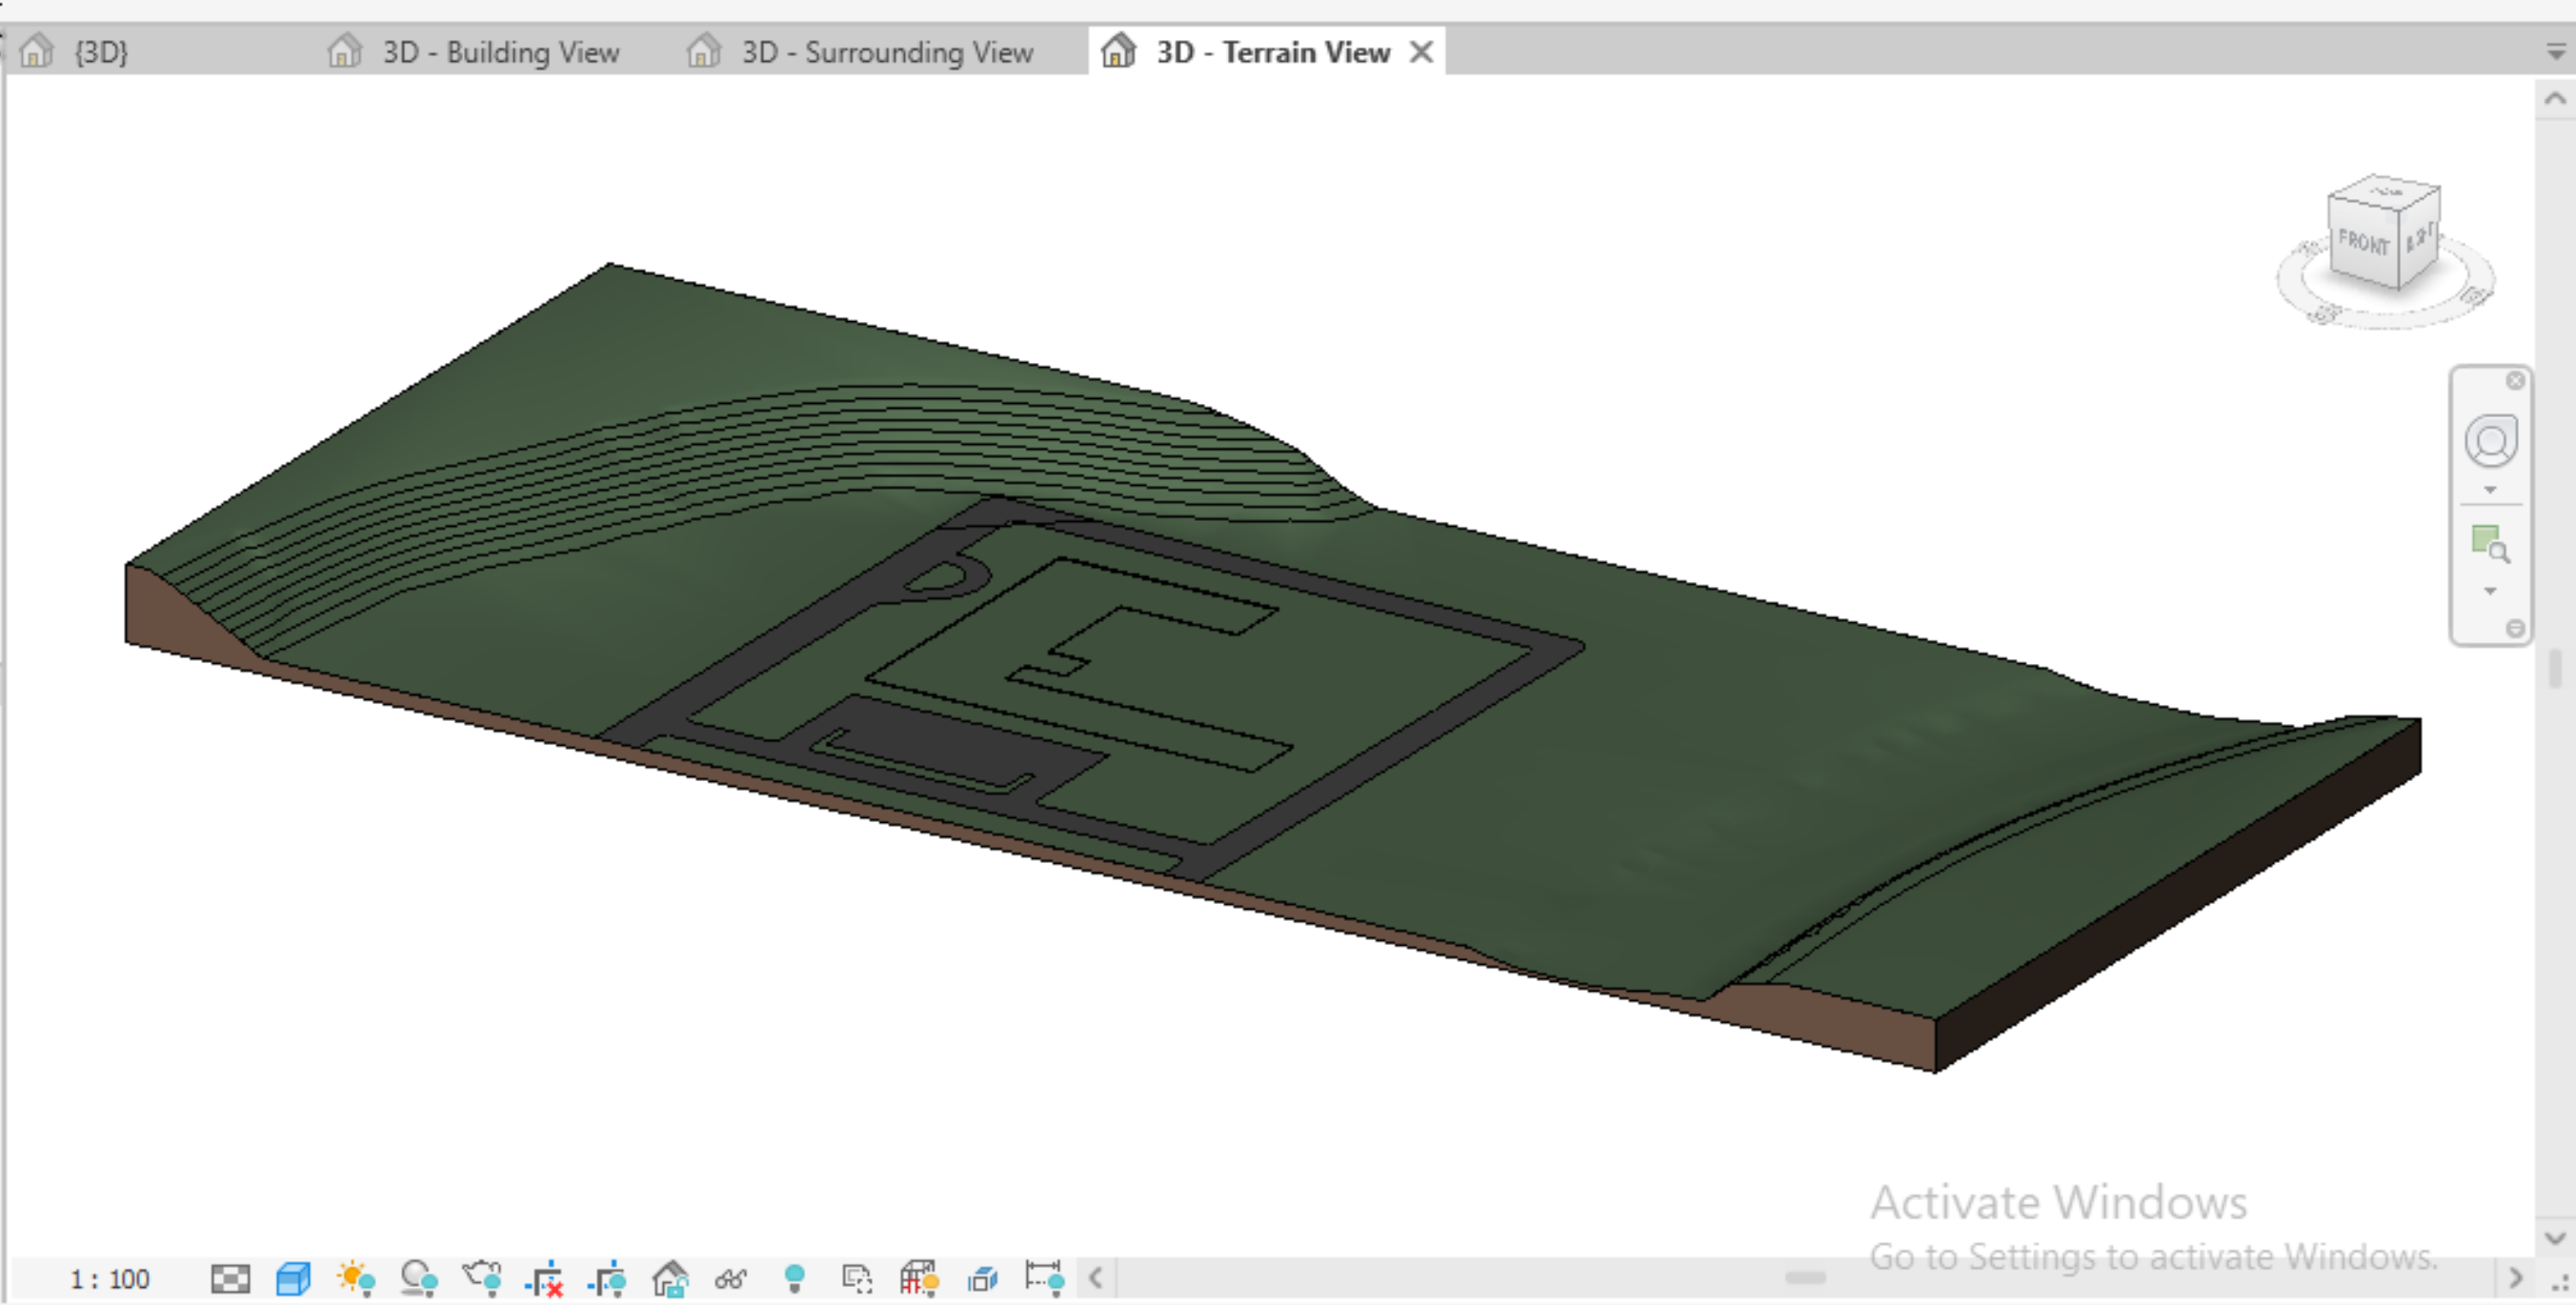Click the horizontal scrollbar right arrow
The width and height of the screenshot is (2576, 1305).
[x=2514, y=1278]
